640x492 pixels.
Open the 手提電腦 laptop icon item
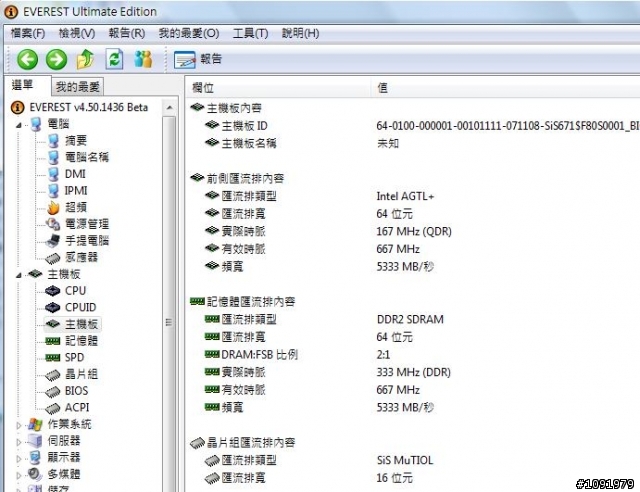(53, 240)
